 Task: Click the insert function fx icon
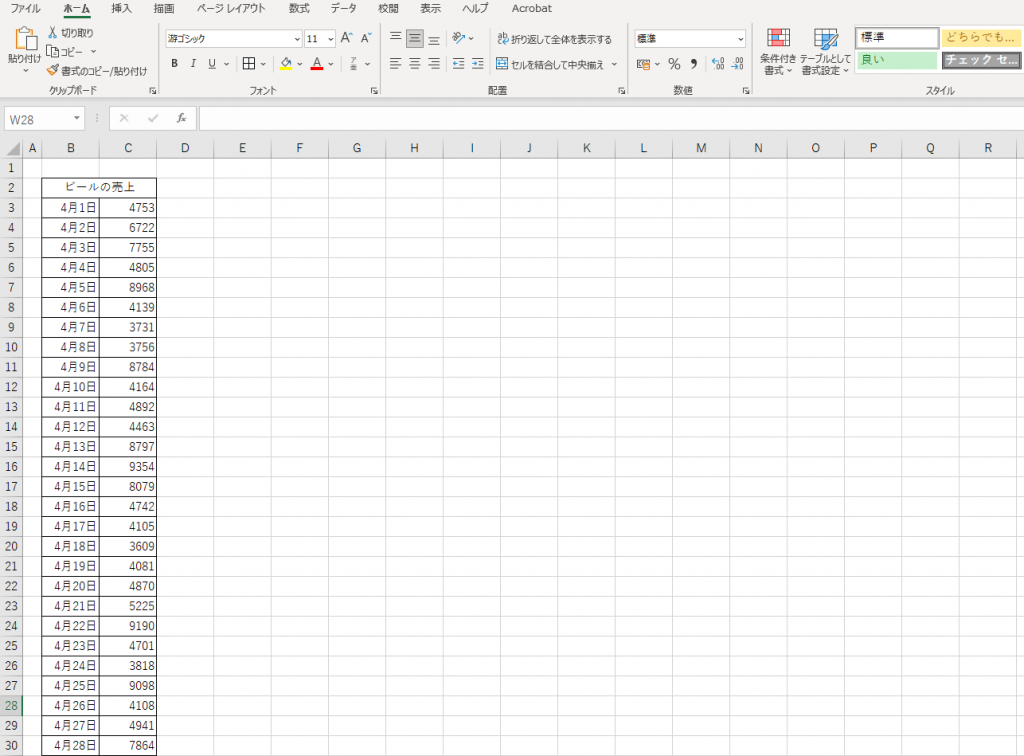click(x=181, y=118)
